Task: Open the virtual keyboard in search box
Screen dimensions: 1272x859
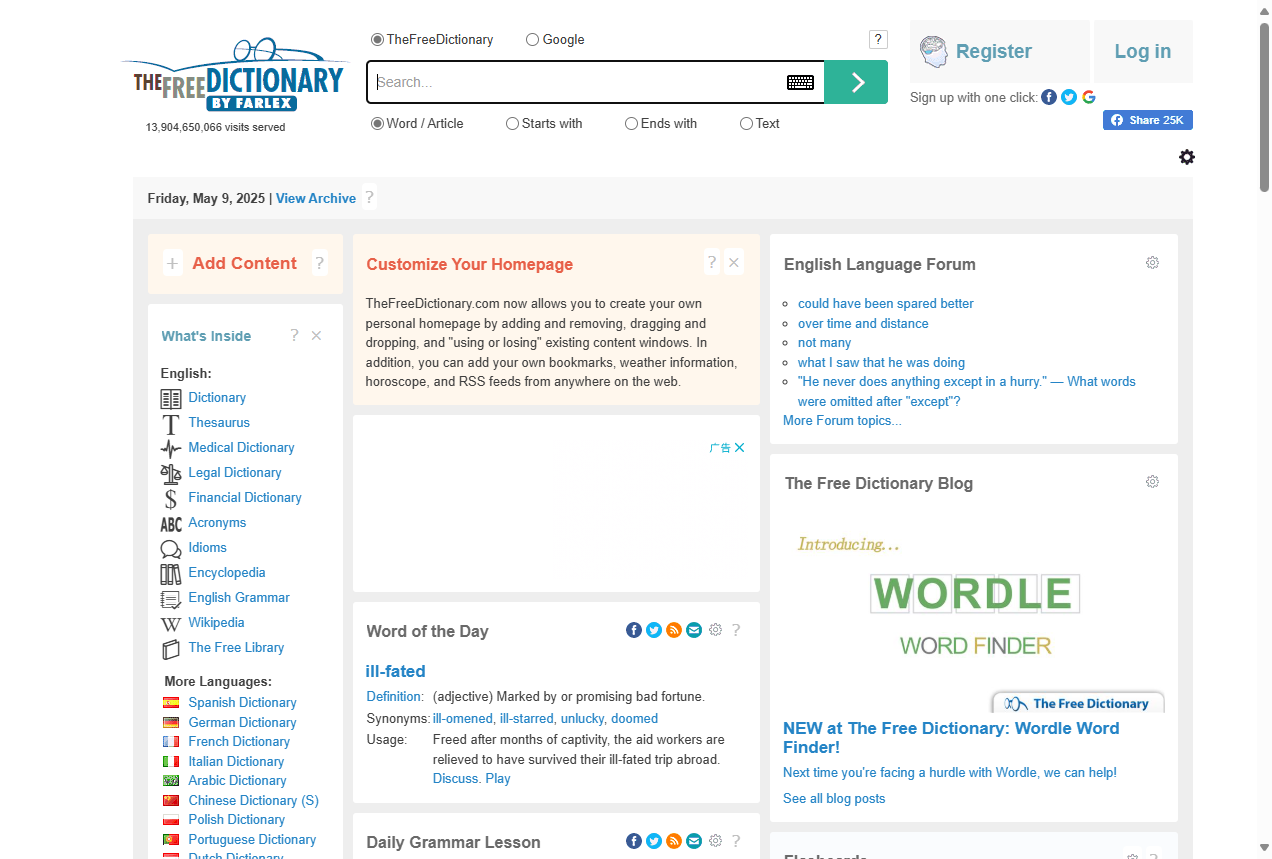Action: pos(800,82)
